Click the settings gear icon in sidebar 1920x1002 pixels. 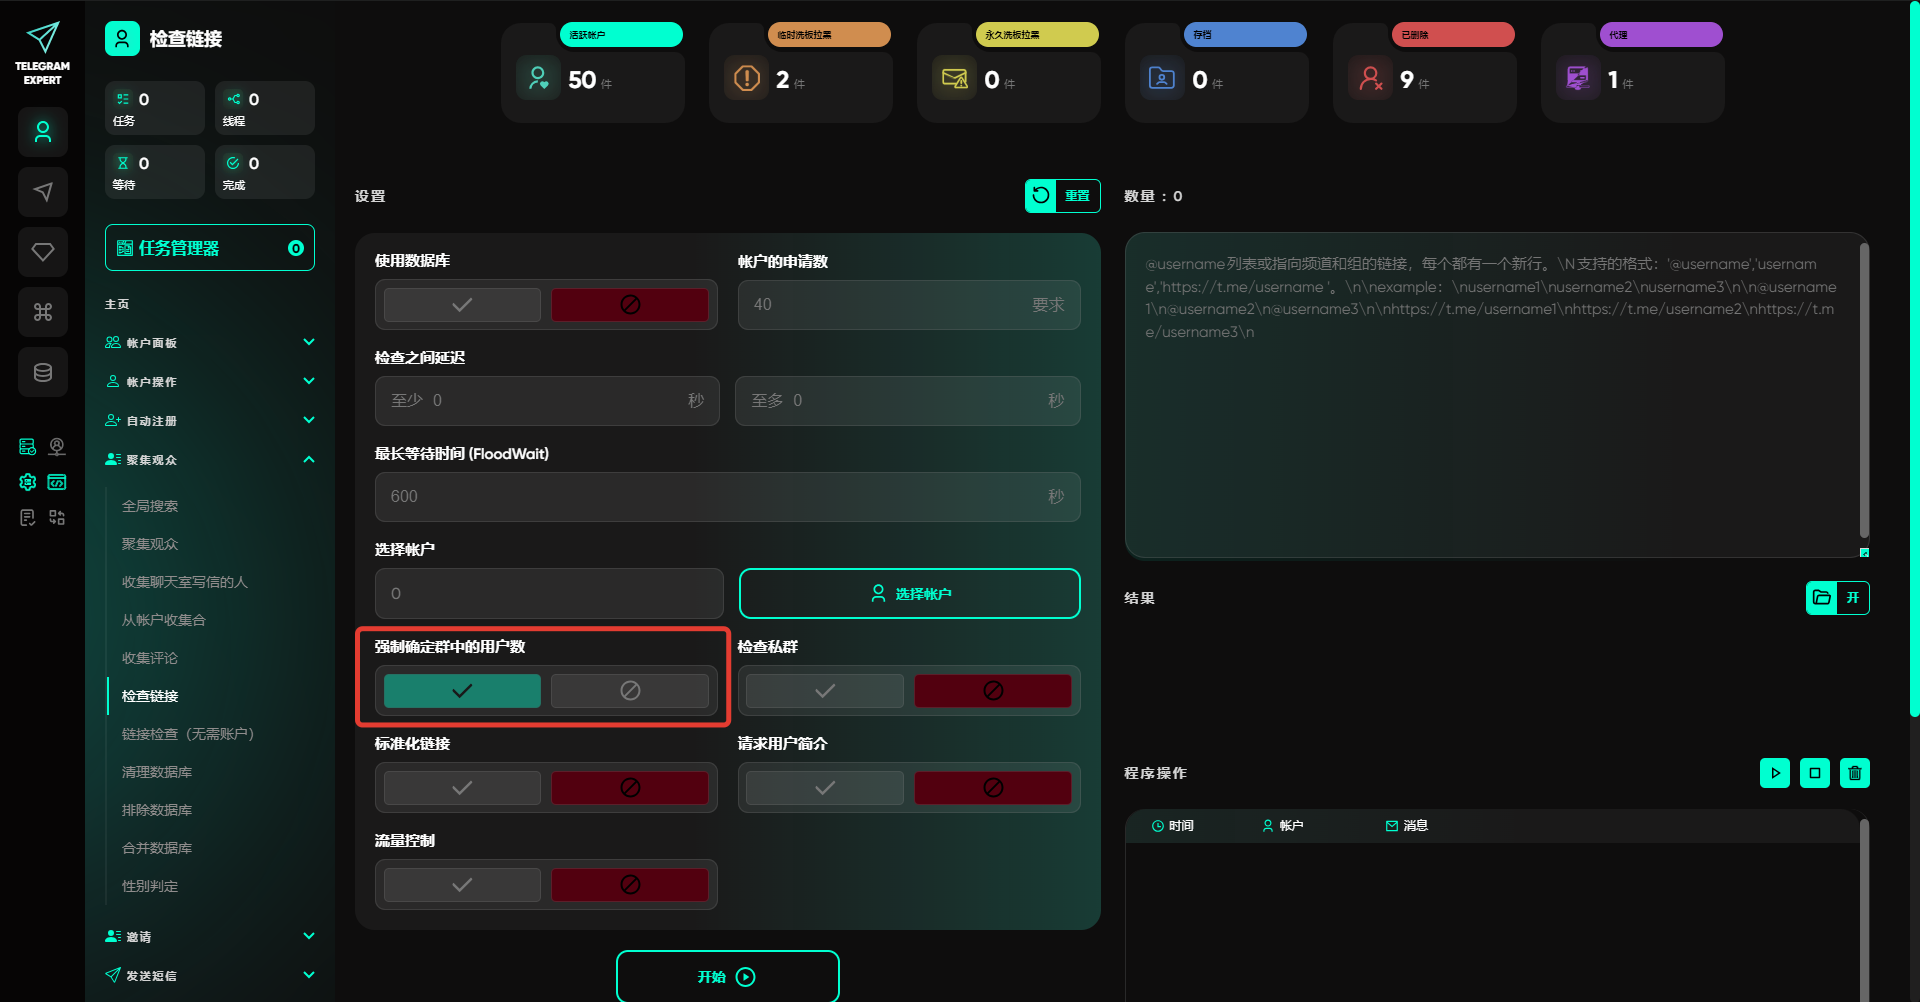[x=28, y=482]
